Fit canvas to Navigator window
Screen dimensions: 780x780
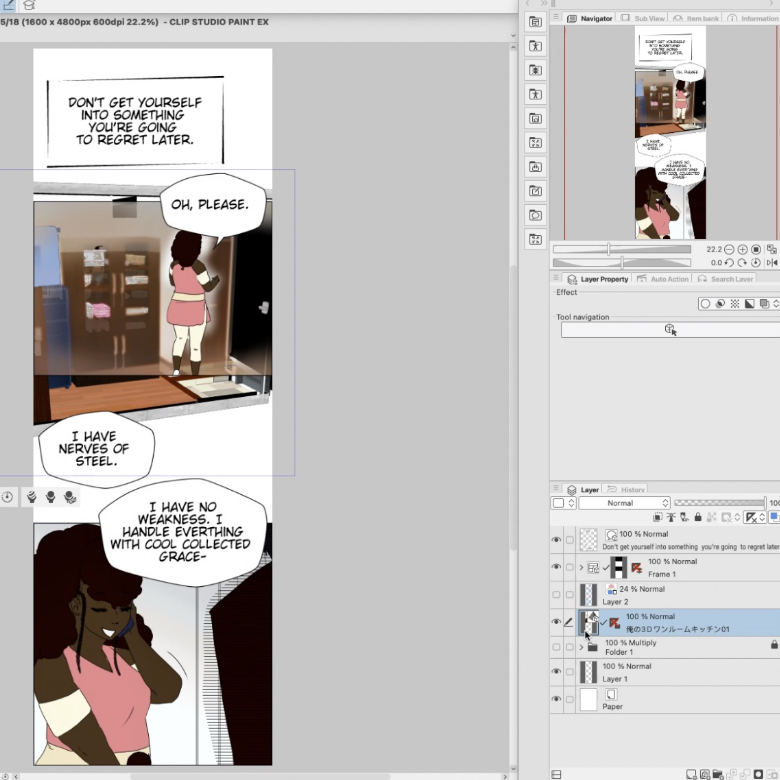point(772,249)
